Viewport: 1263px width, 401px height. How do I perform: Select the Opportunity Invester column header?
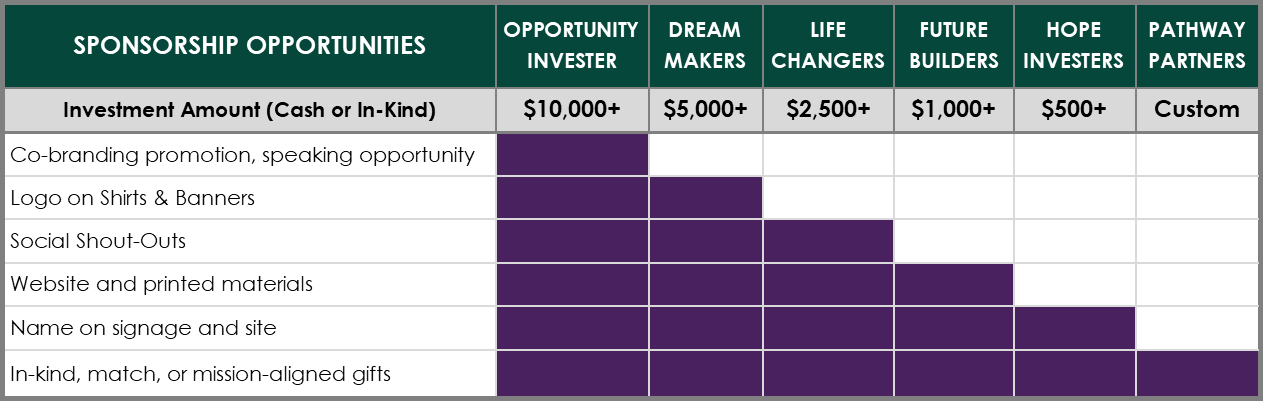[x=572, y=46]
